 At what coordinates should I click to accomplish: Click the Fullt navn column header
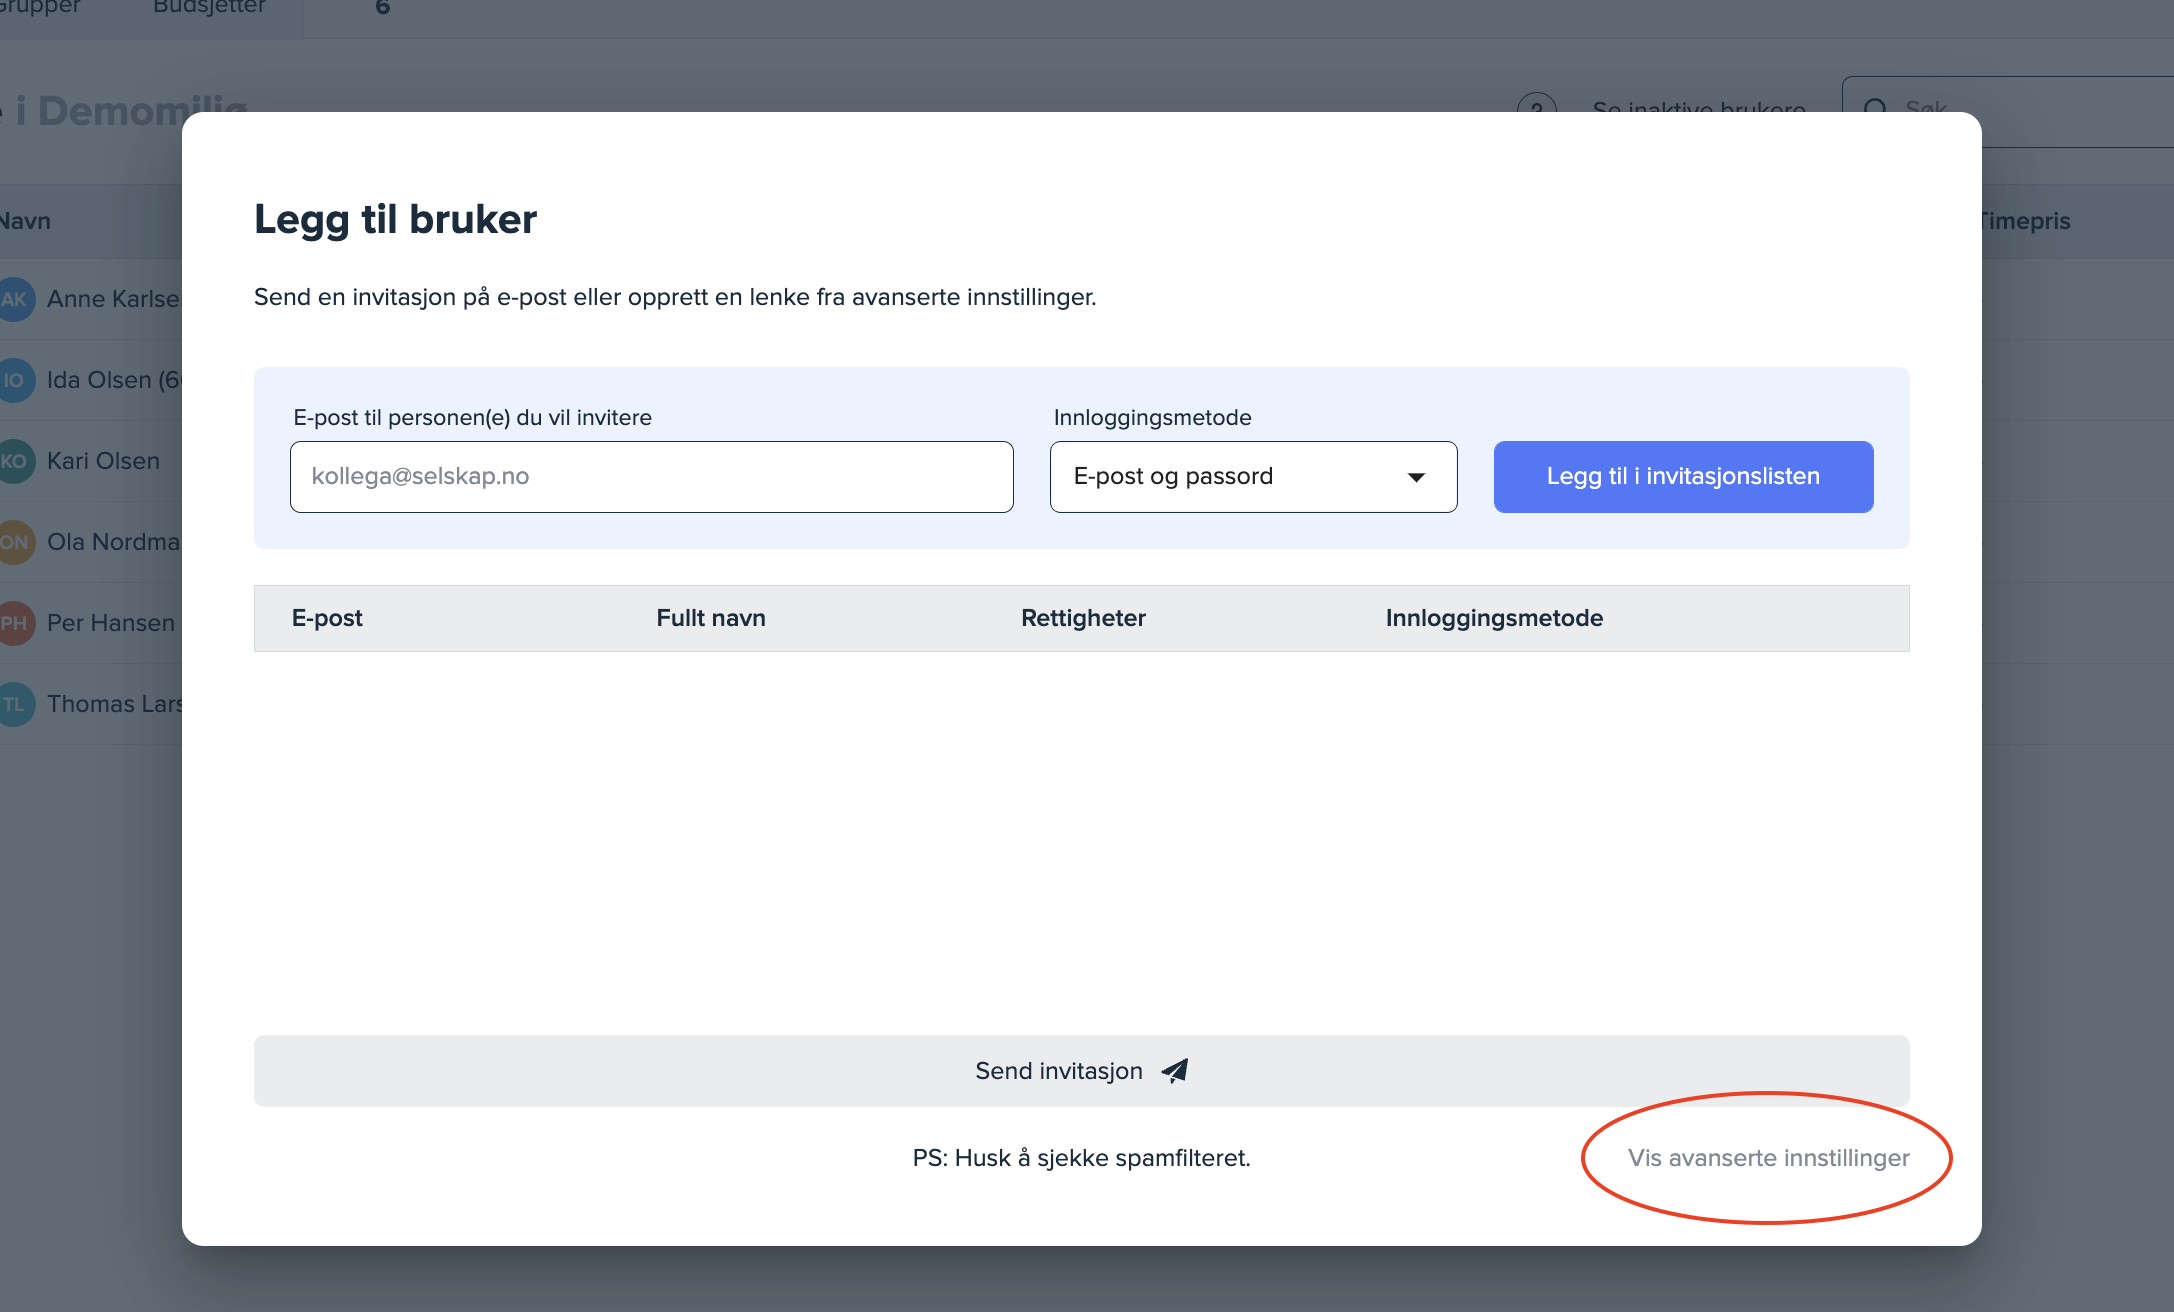[x=711, y=618]
